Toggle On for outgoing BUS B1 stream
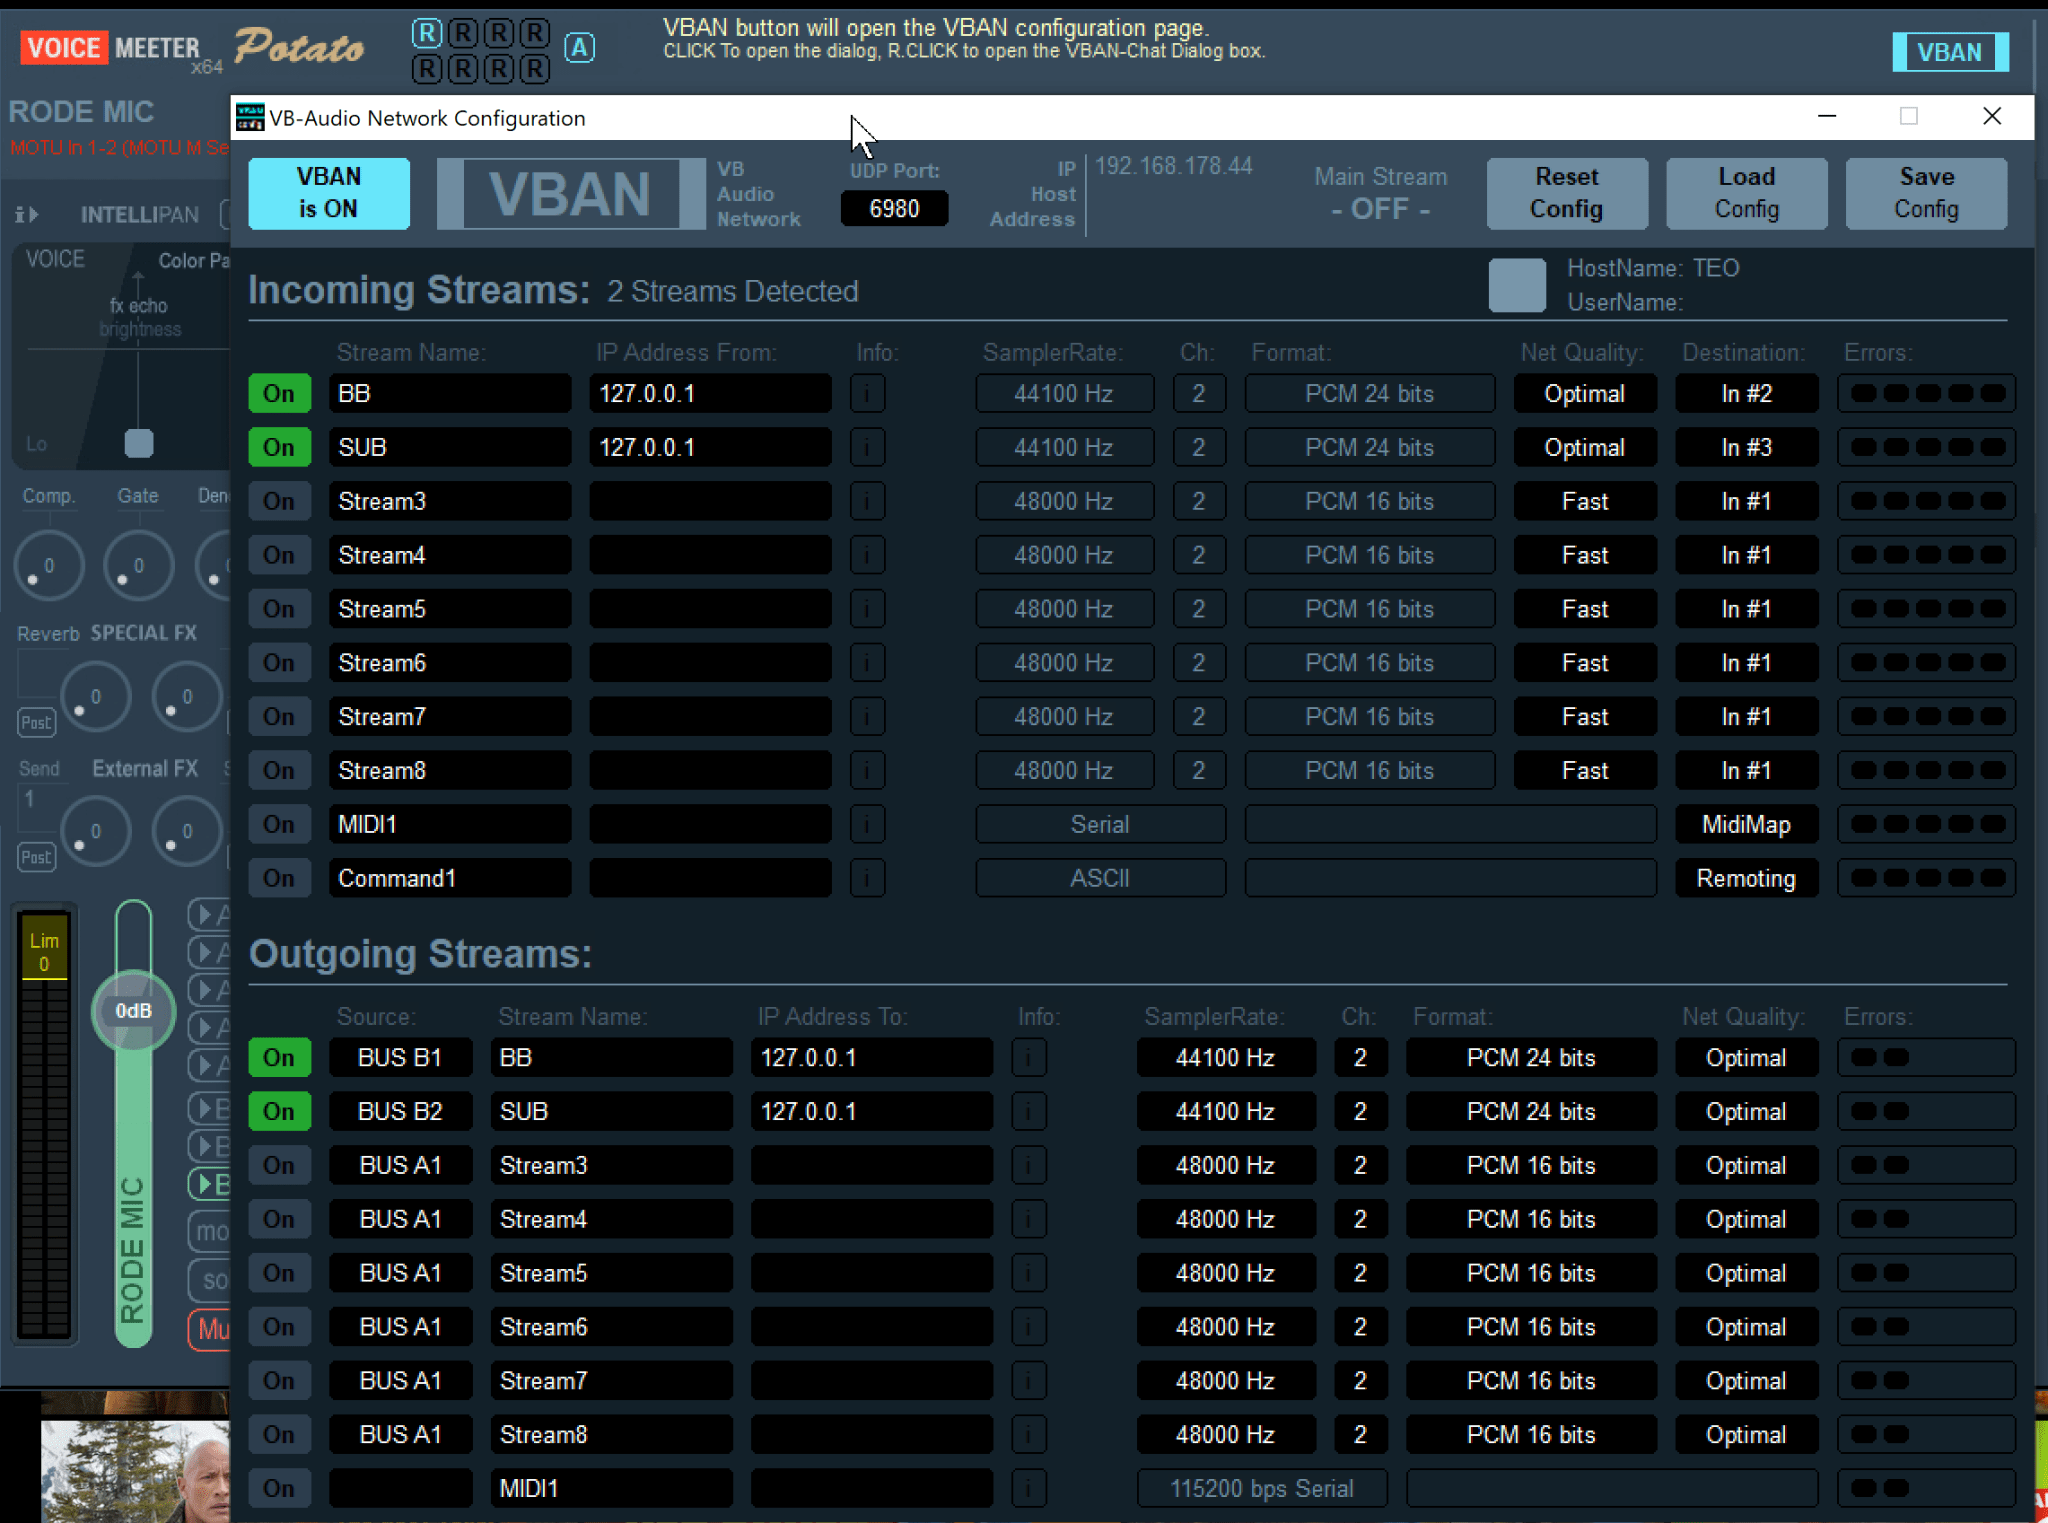The image size is (2048, 1523). [x=279, y=1058]
